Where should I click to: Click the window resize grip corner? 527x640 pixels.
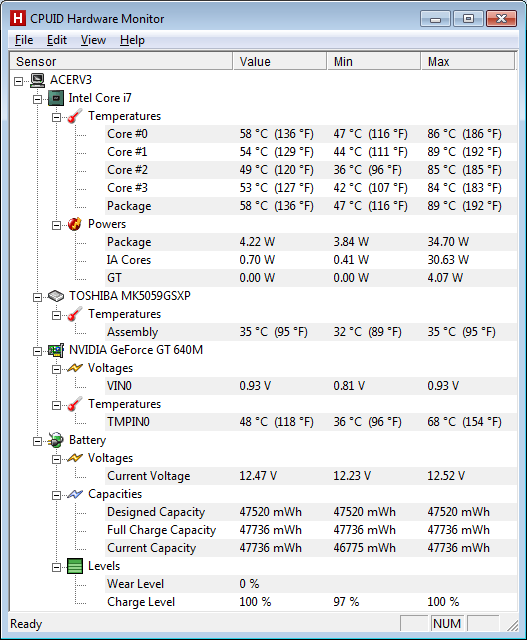point(513,625)
